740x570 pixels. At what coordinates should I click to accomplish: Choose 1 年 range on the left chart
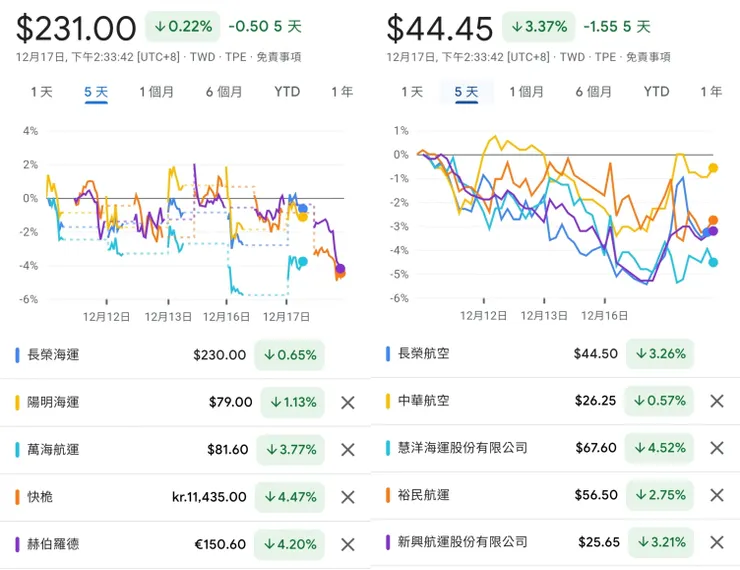(342, 92)
